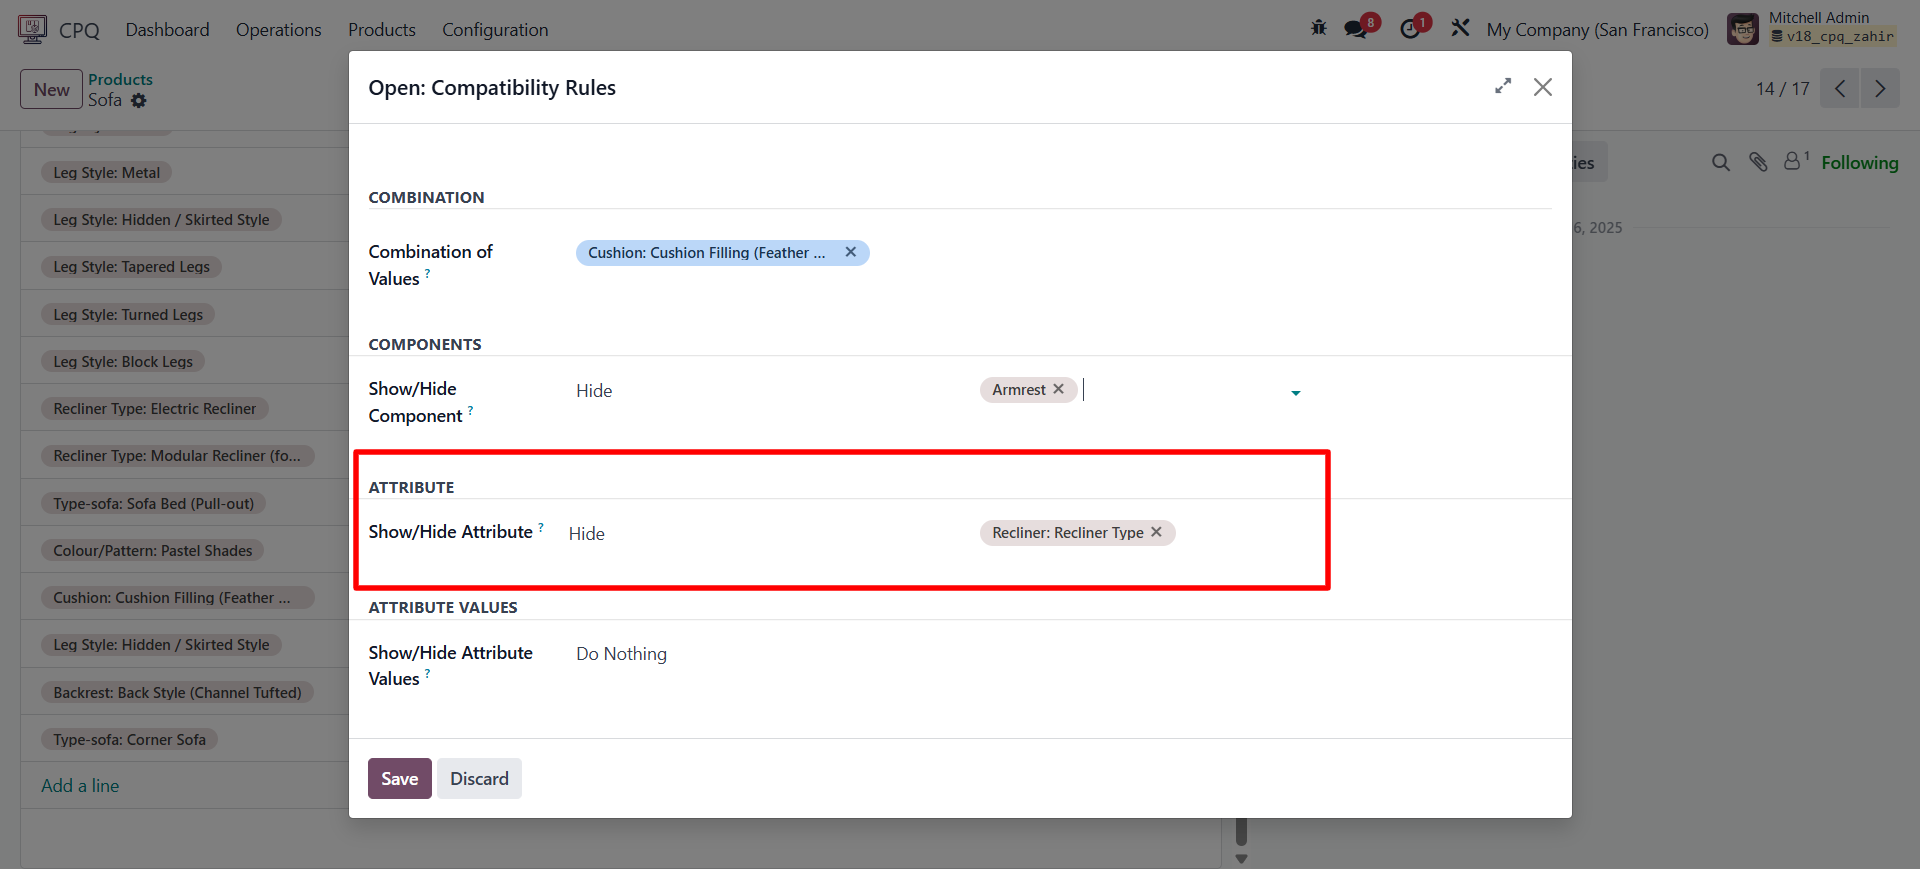Remove the Cushion Filling combination tag

pos(851,252)
